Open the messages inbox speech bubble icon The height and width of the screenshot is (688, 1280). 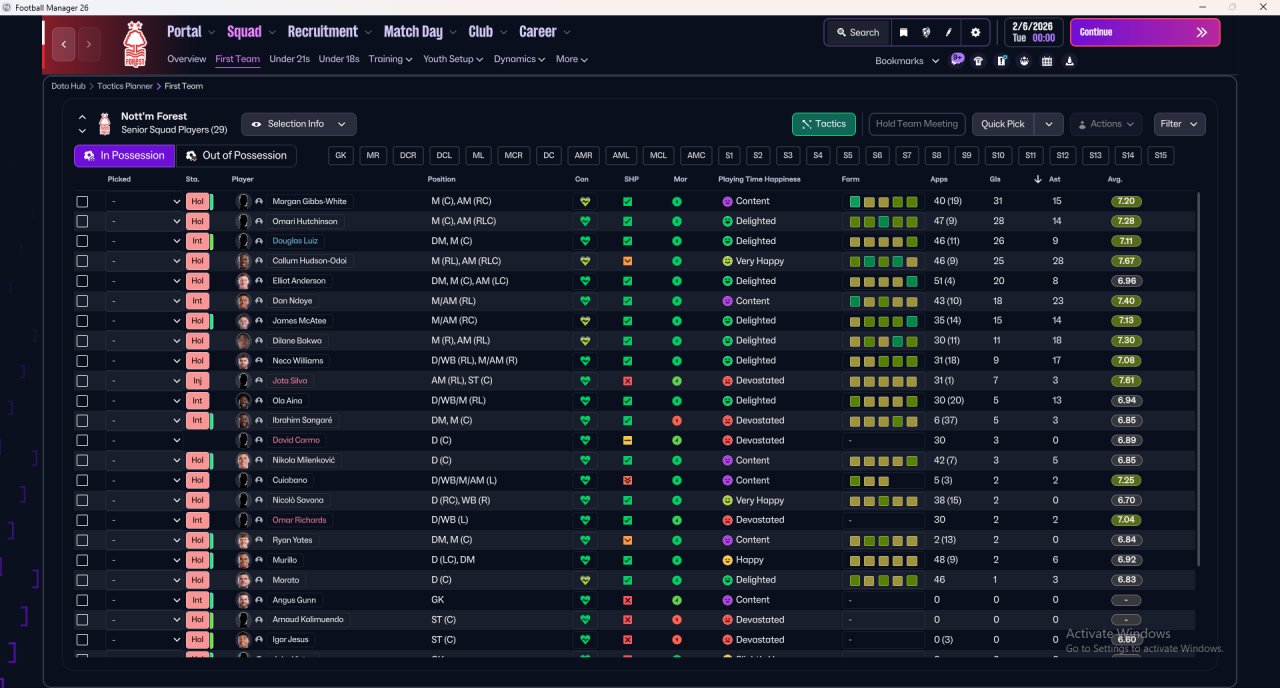click(x=957, y=60)
